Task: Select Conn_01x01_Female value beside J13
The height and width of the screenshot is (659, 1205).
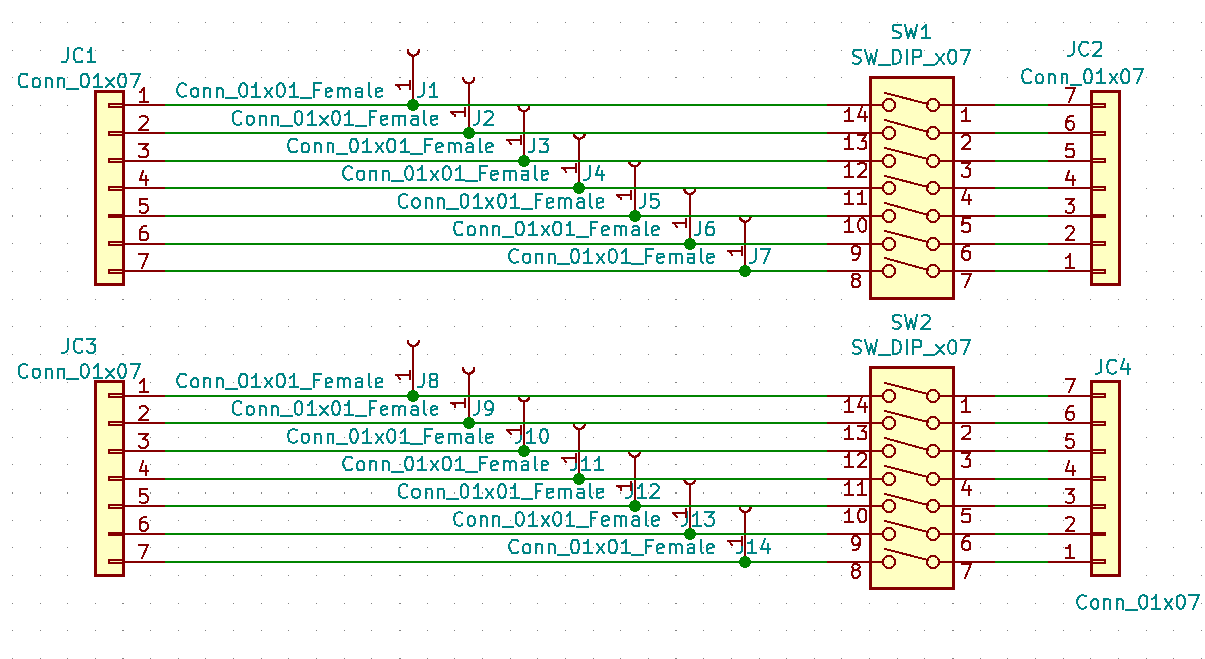Action: 557,519
